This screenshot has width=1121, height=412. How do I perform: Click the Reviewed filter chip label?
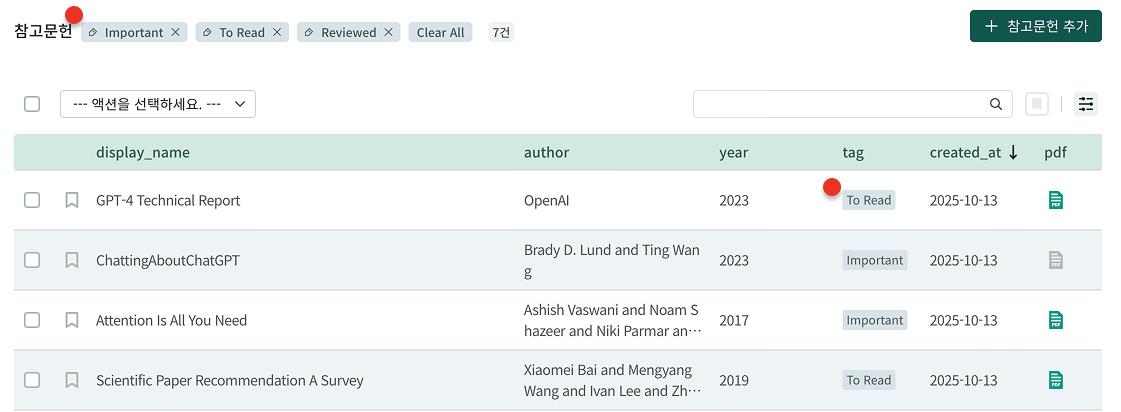point(349,32)
